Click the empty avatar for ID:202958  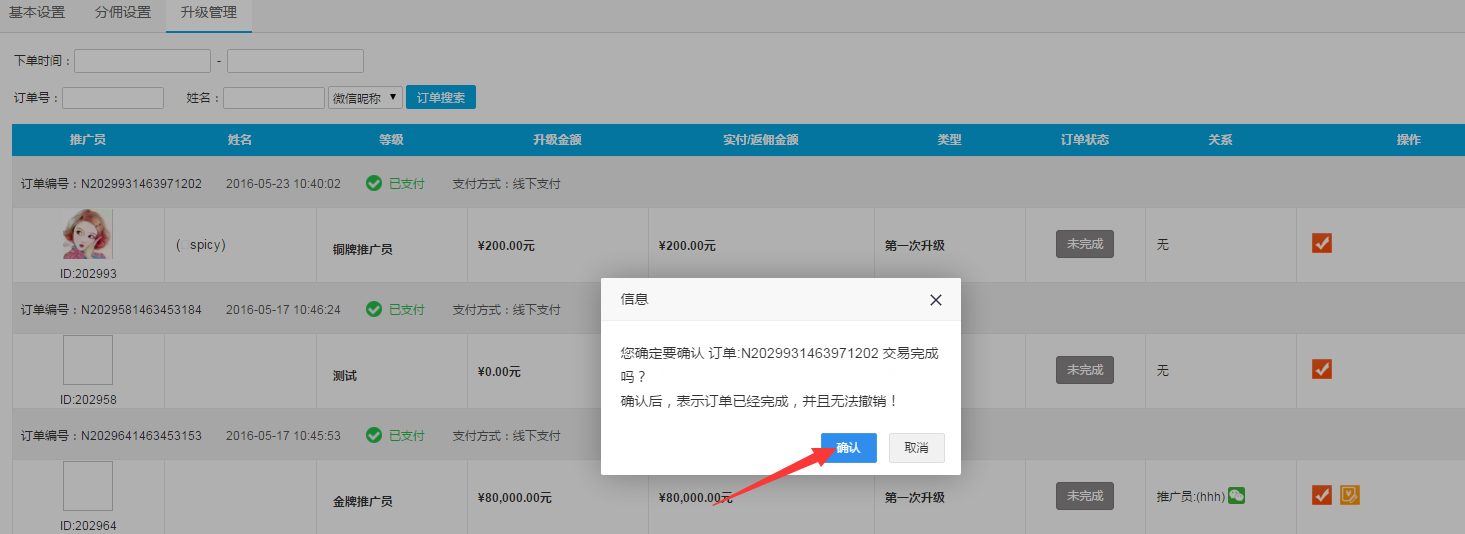tap(88, 360)
